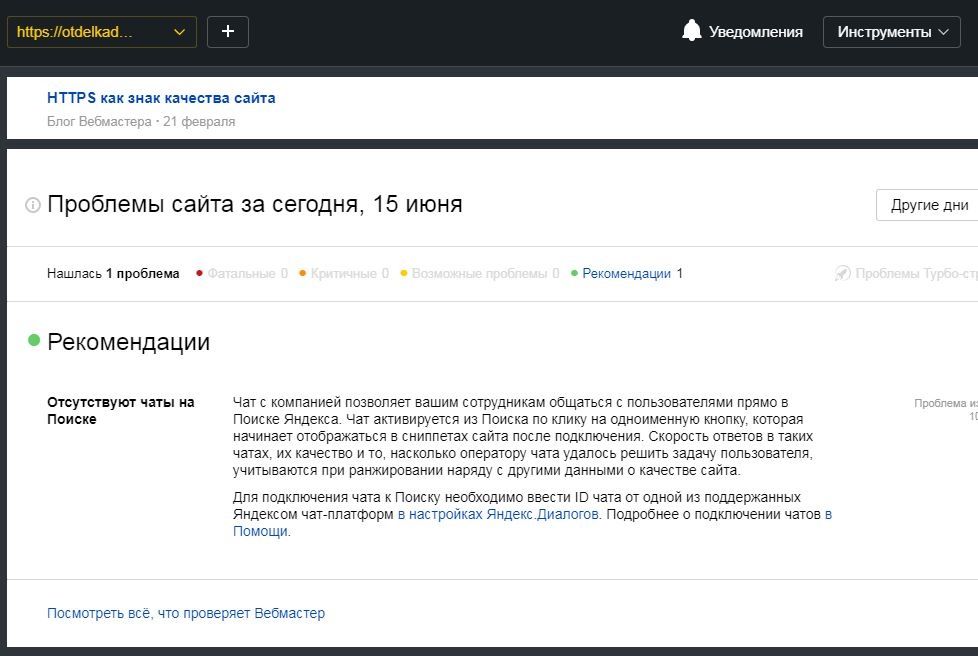Click the plus icon to add a site

[228, 32]
